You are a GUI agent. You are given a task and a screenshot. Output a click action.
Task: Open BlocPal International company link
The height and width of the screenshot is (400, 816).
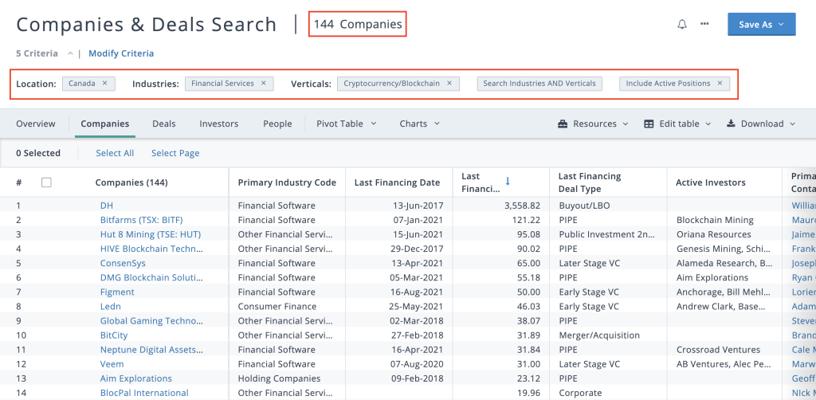(x=144, y=393)
